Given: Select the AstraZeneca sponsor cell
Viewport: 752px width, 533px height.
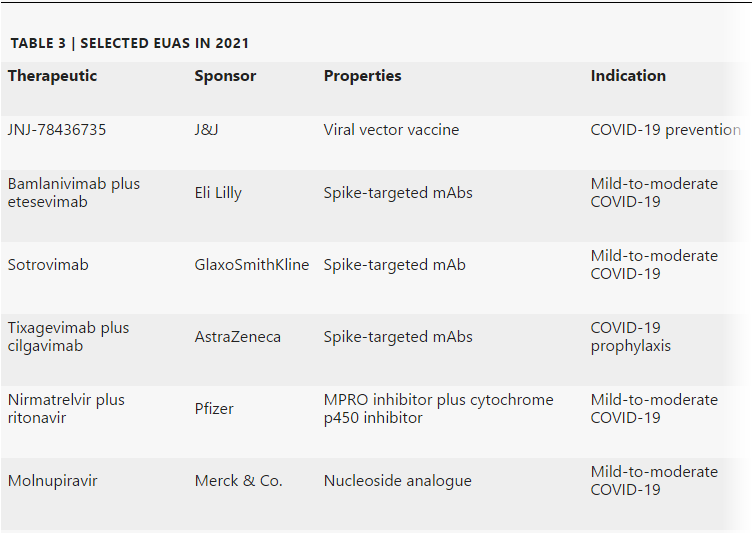Looking at the screenshot, I should point(238,337).
